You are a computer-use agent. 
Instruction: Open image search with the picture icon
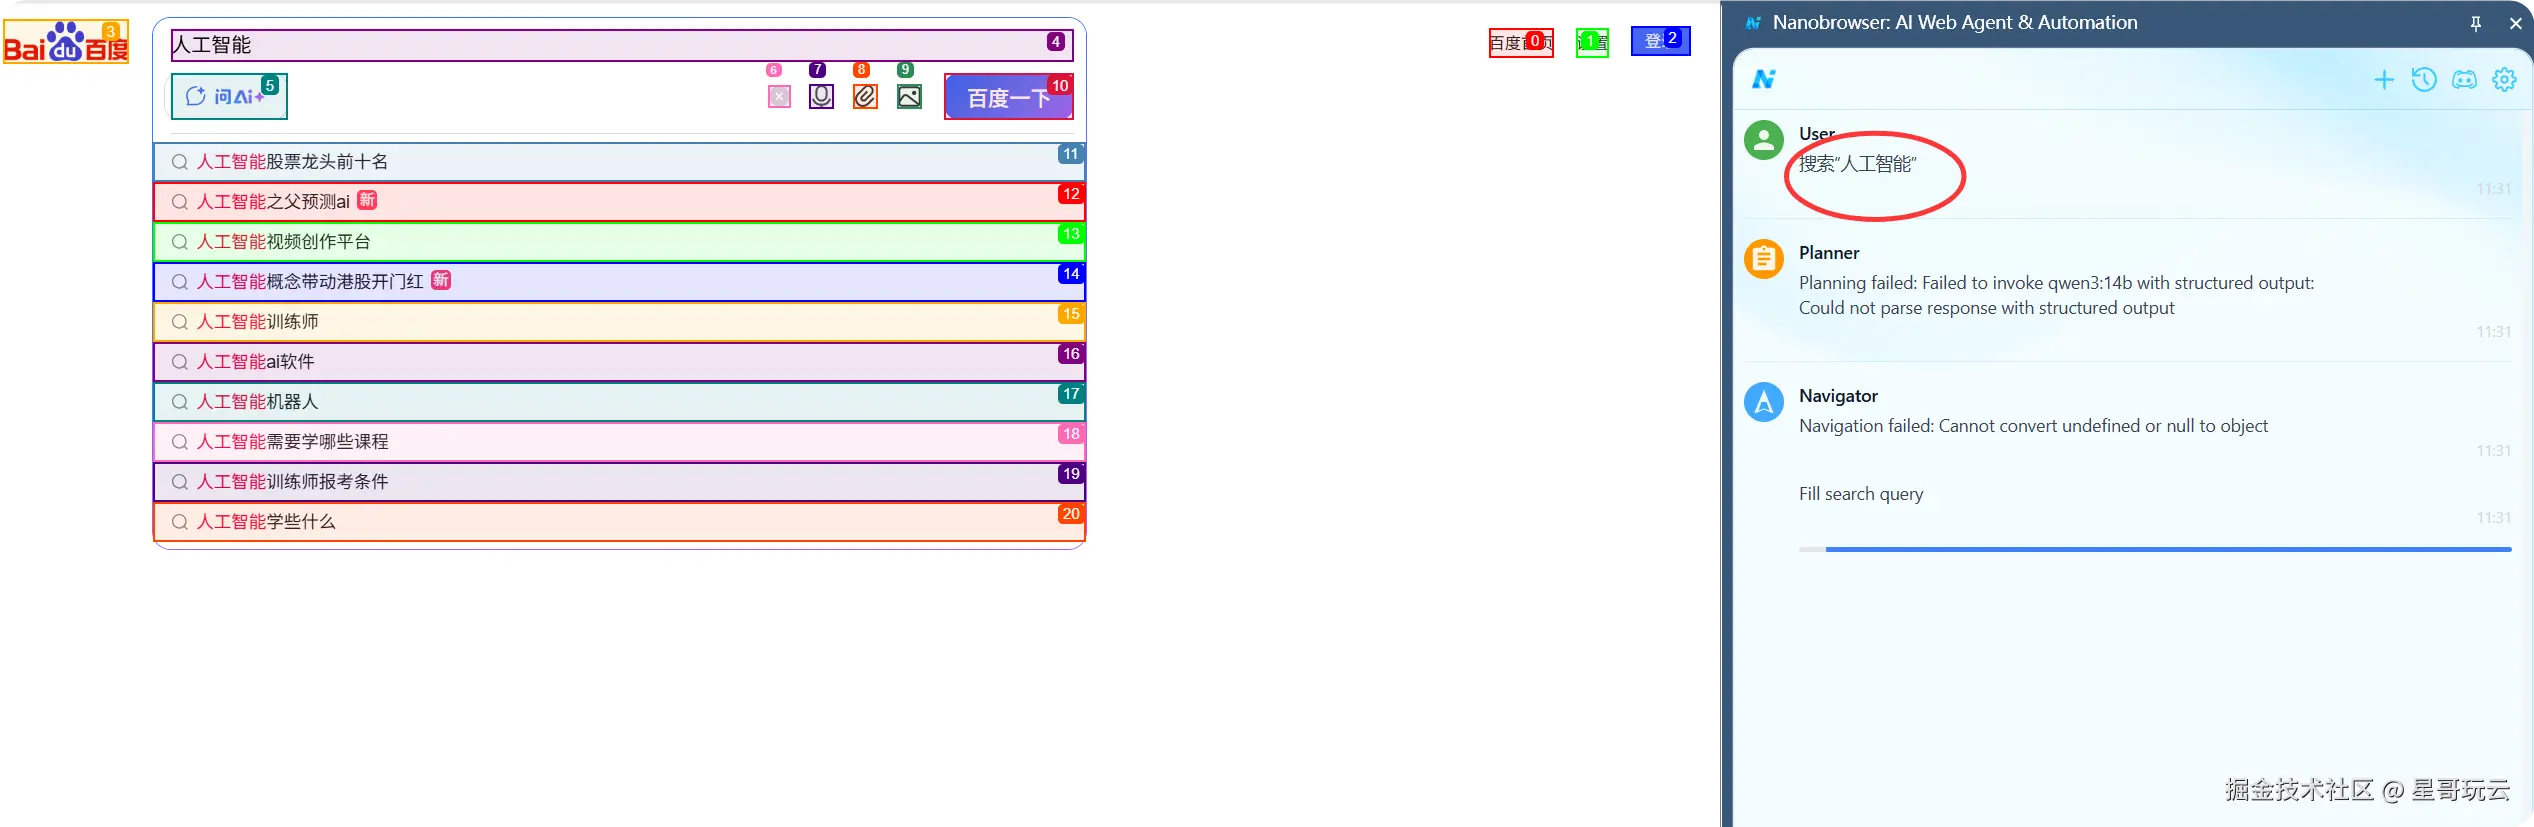(x=909, y=96)
